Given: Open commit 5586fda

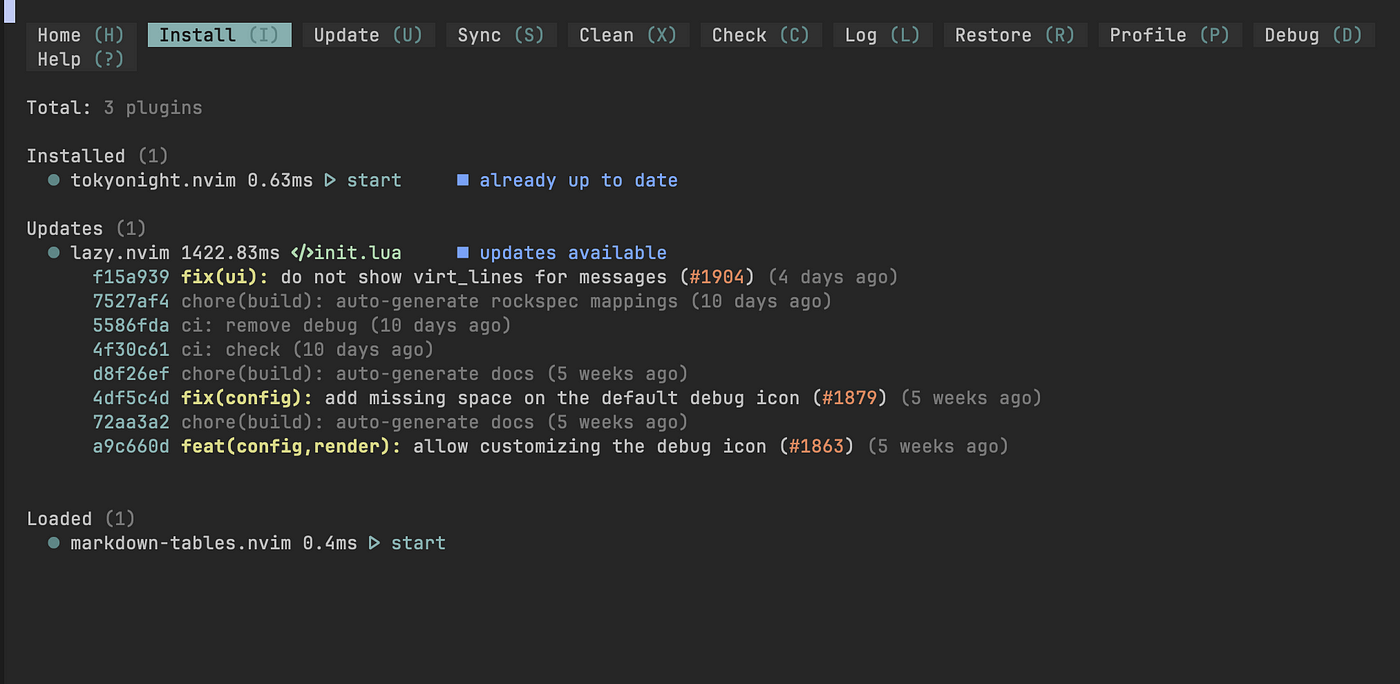Looking at the screenshot, I should click(131, 325).
